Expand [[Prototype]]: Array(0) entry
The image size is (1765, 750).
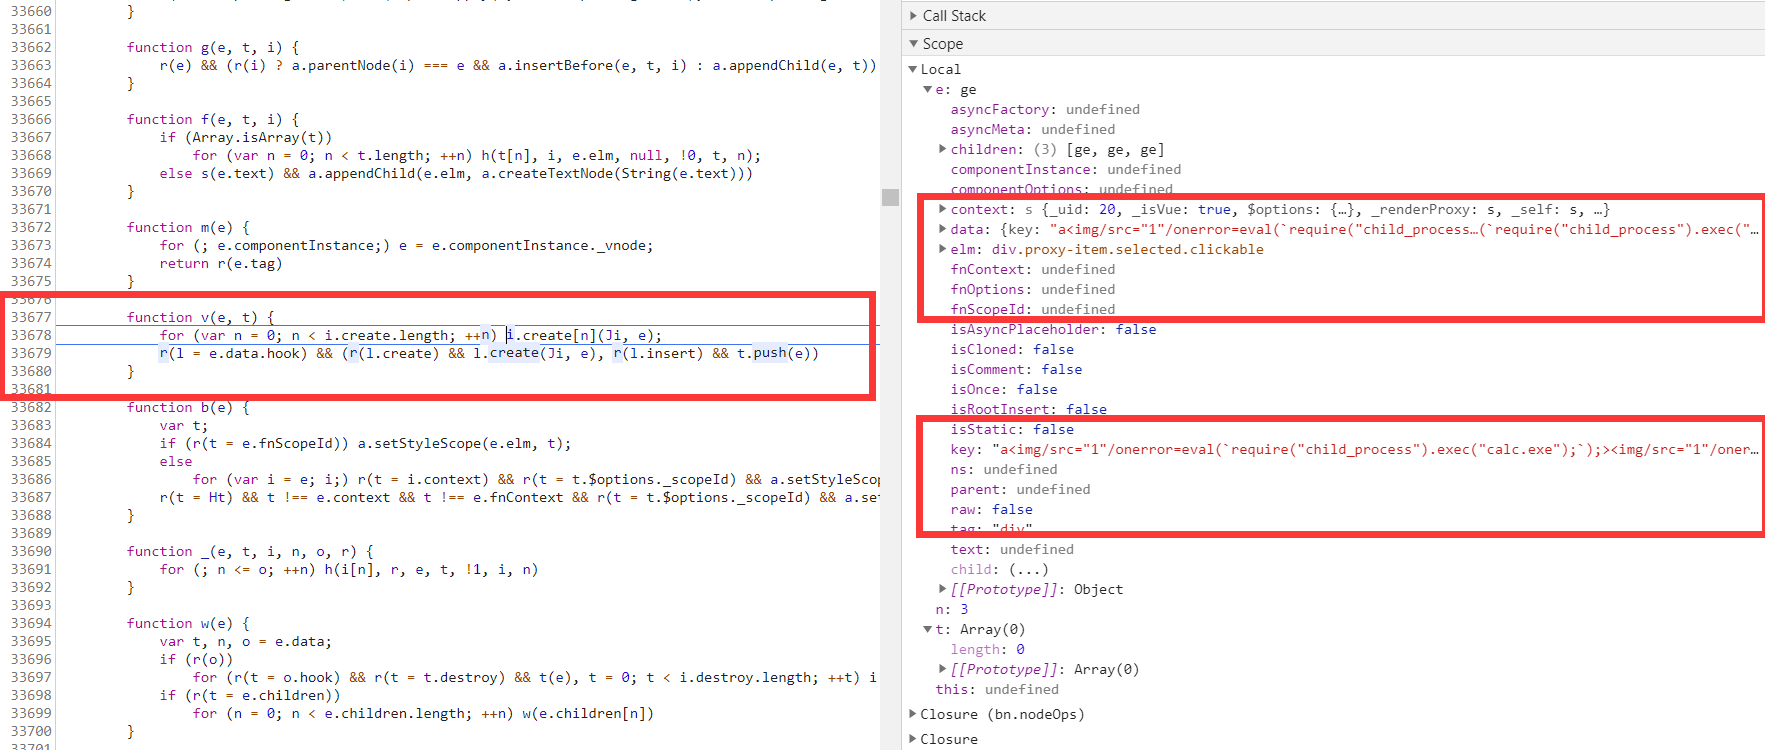tap(942, 669)
